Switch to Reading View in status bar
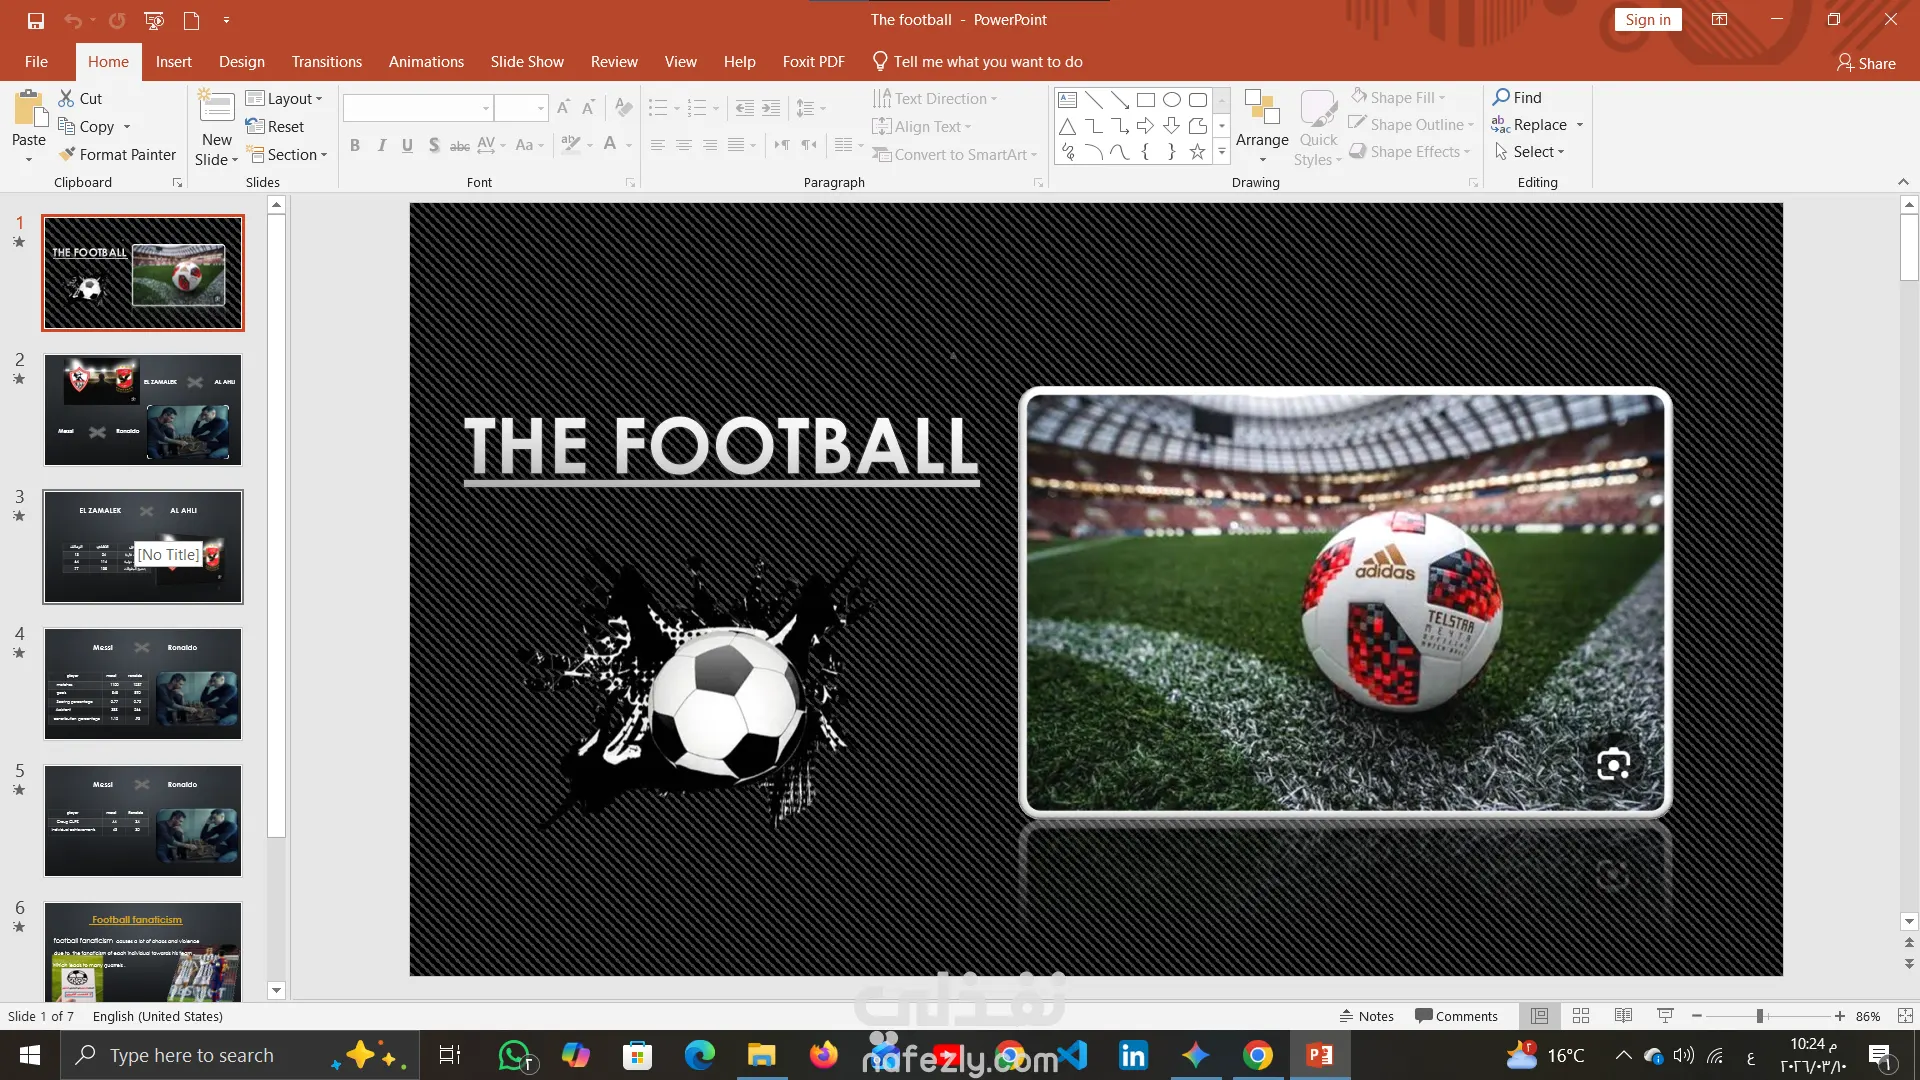This screenshot has height=1080, width=1920. pos(1623,1016)
